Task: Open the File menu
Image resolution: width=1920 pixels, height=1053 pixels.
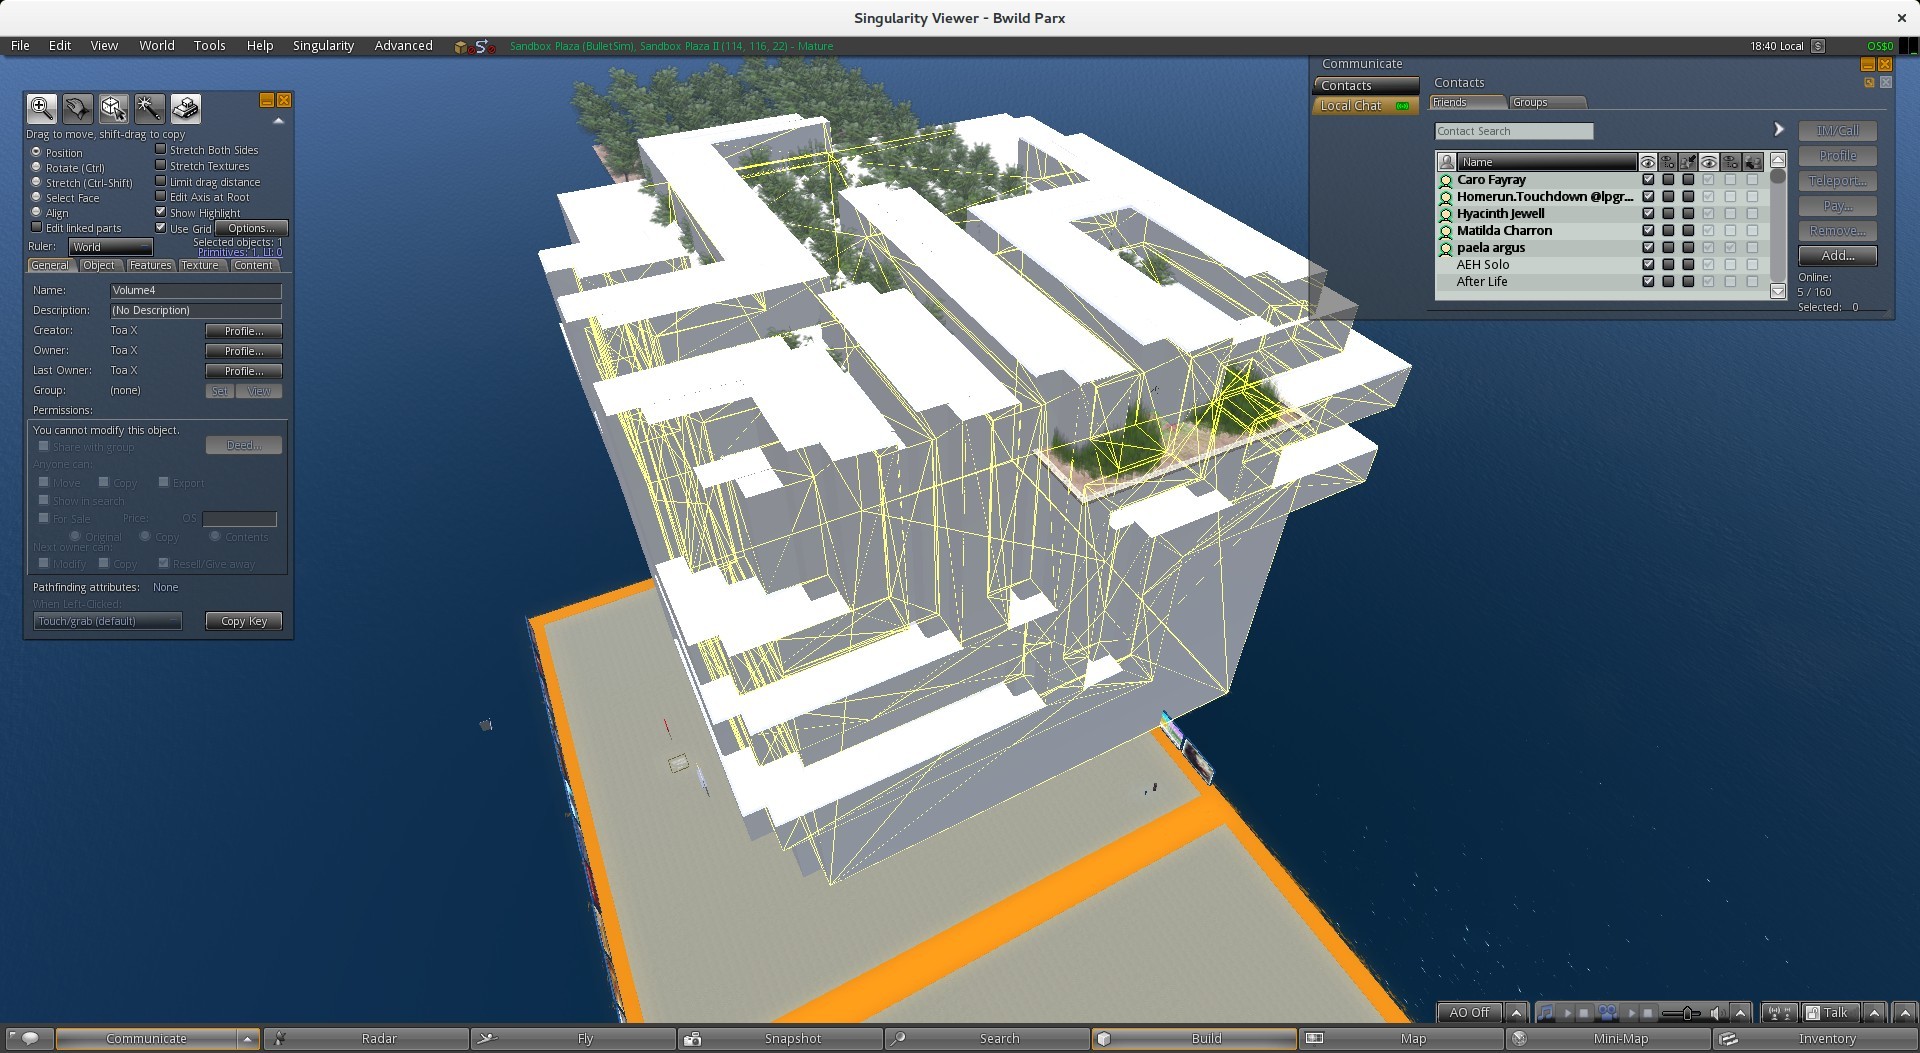Action: (x=20, y=46)
